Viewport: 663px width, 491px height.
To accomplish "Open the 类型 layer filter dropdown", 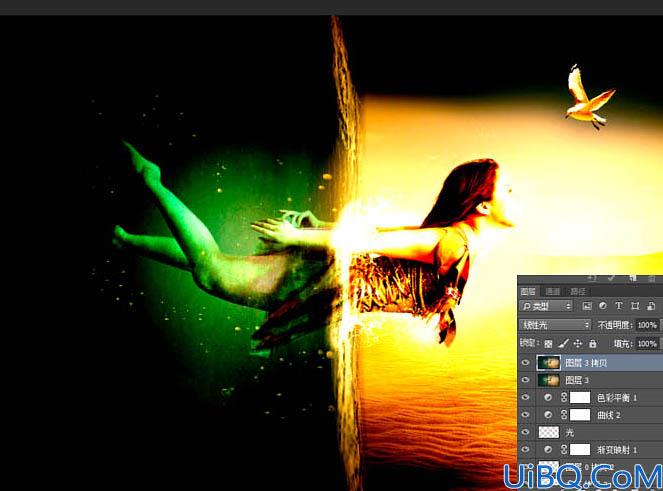I will click(x=546, y=306).
